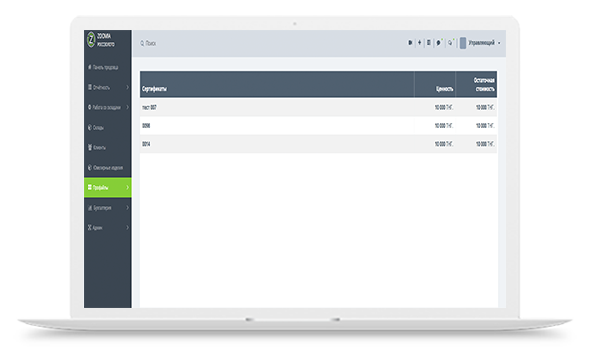Click the list document icon in top toolbar

pyautogui.click(x=429, y=43)
